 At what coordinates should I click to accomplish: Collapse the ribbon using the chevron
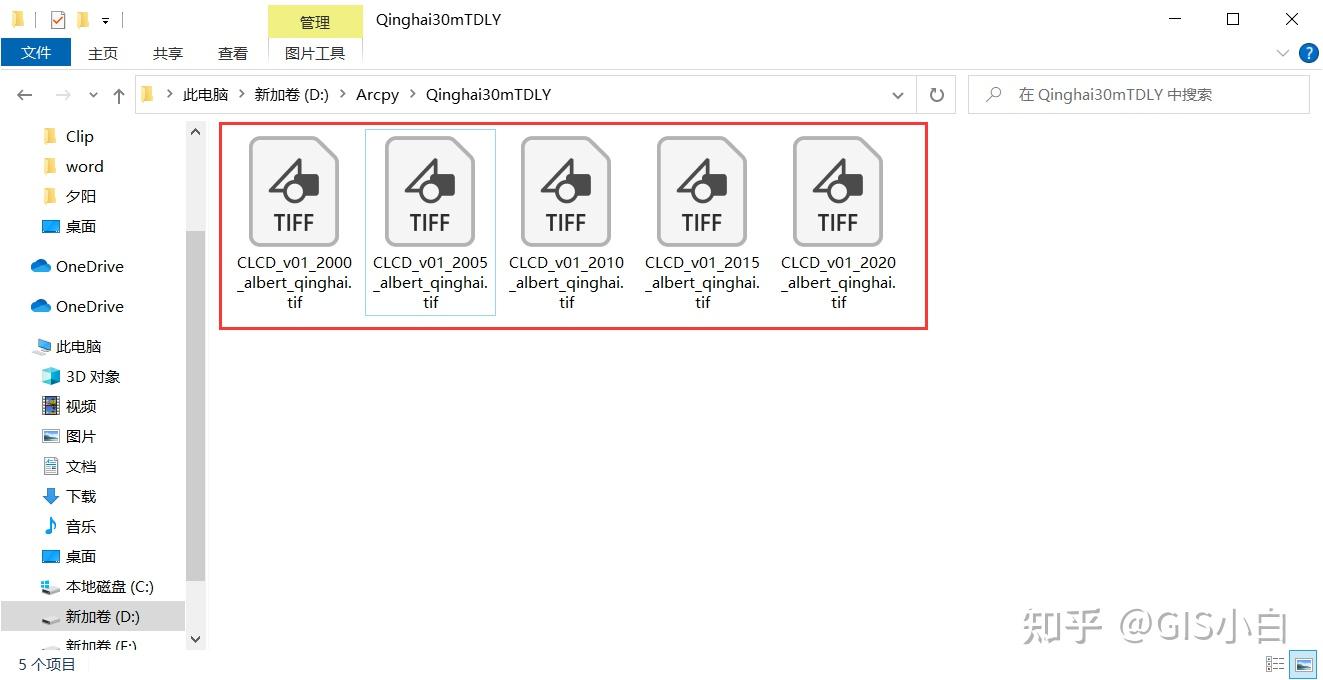(x=1283, y=53)
